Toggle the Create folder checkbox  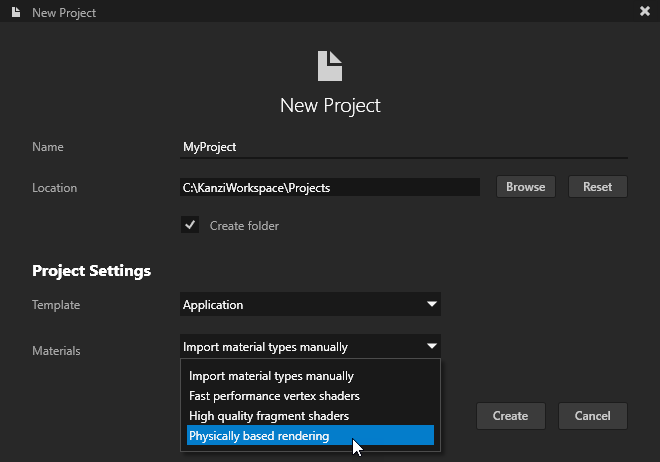point(190,225)
